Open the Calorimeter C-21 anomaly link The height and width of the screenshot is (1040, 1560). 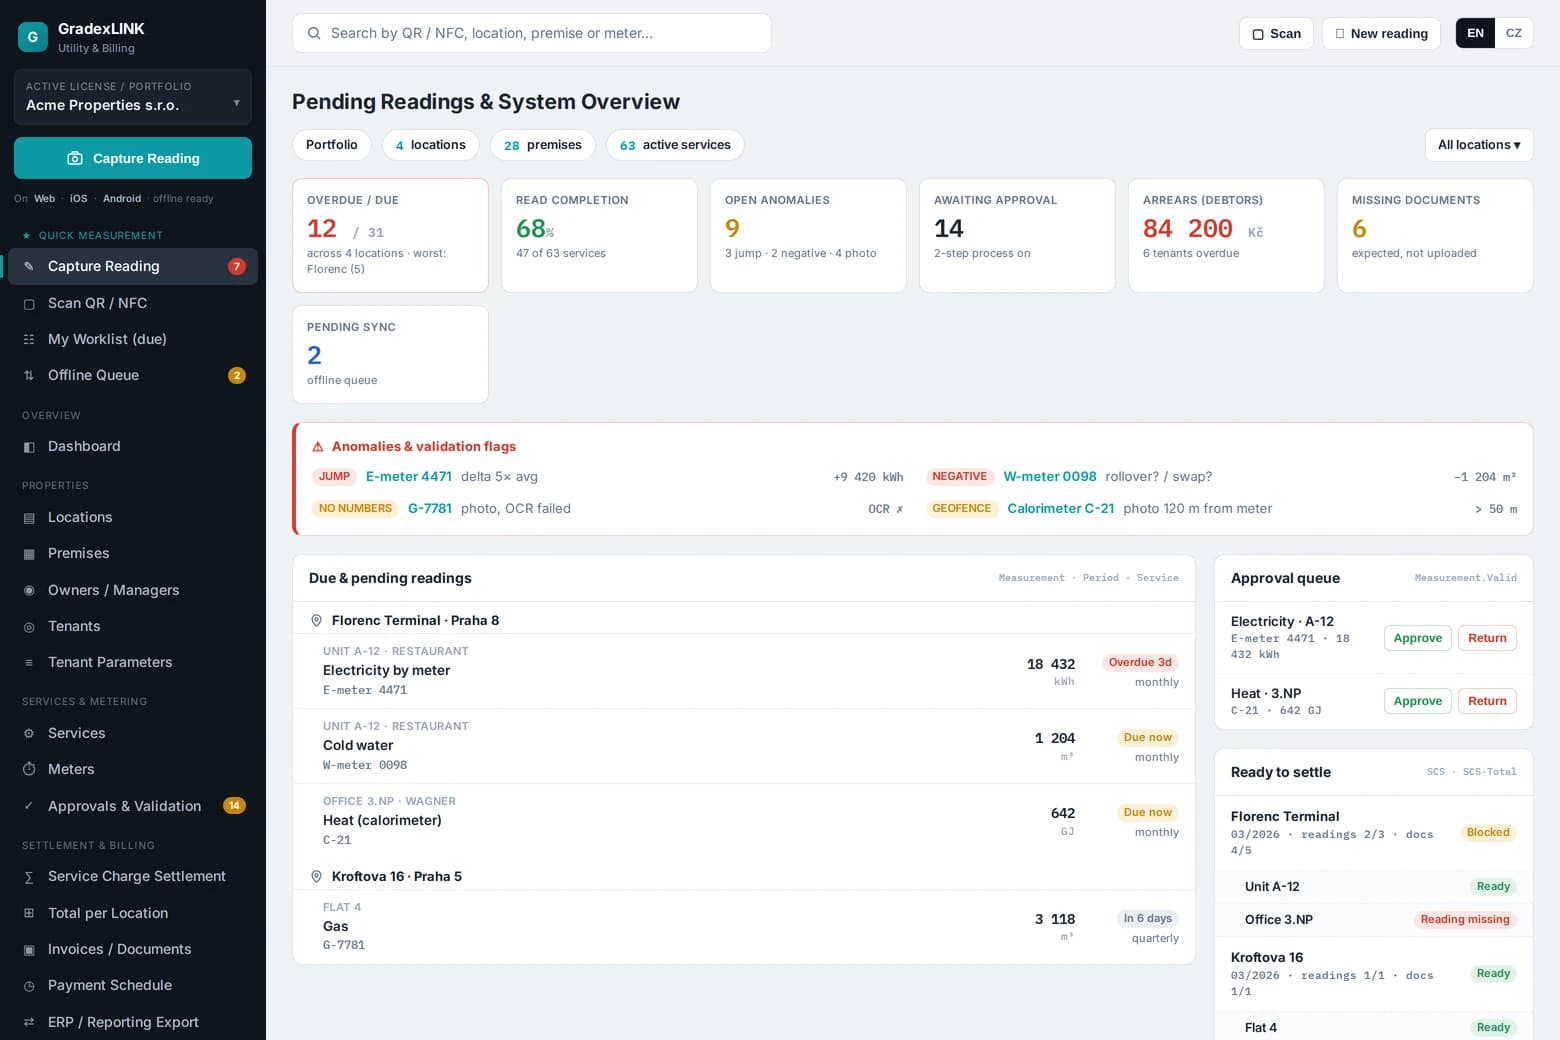pyautogui.click(x=1061, y=509)
